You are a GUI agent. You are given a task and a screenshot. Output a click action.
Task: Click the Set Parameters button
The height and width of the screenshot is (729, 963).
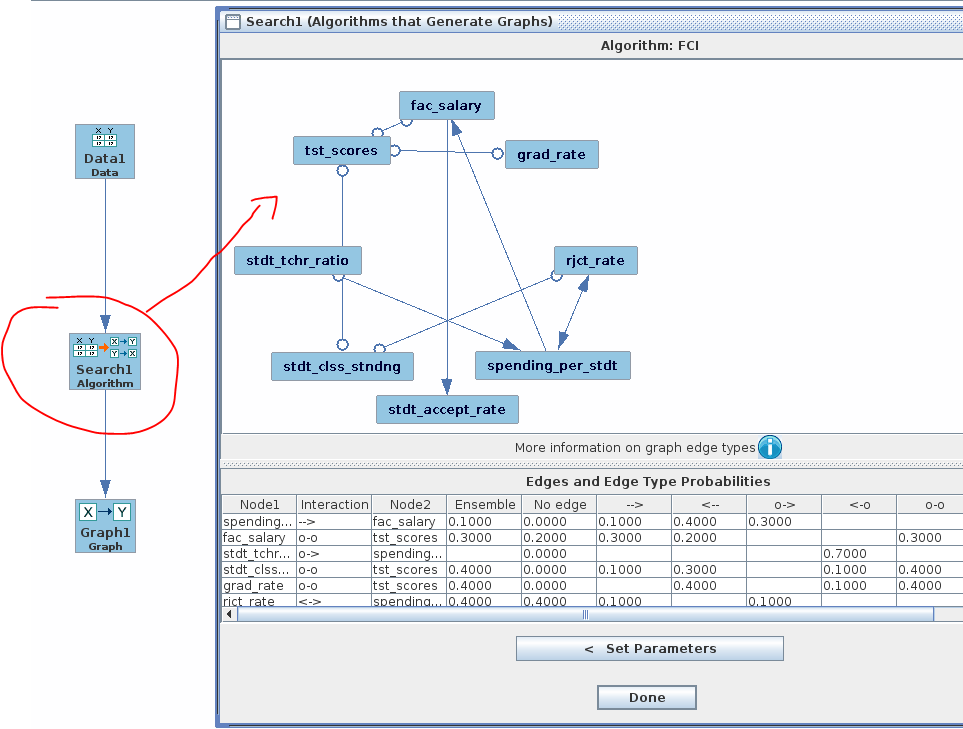[x=649, y=648]
